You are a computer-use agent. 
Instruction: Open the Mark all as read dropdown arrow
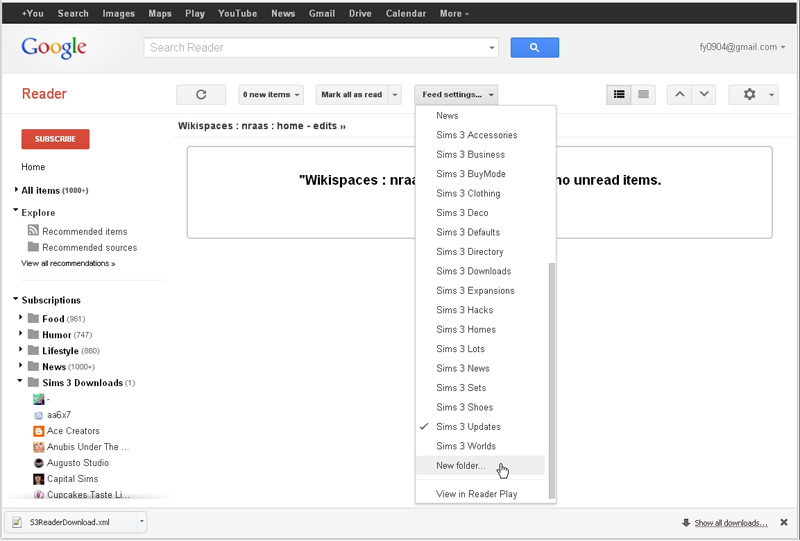395,94
